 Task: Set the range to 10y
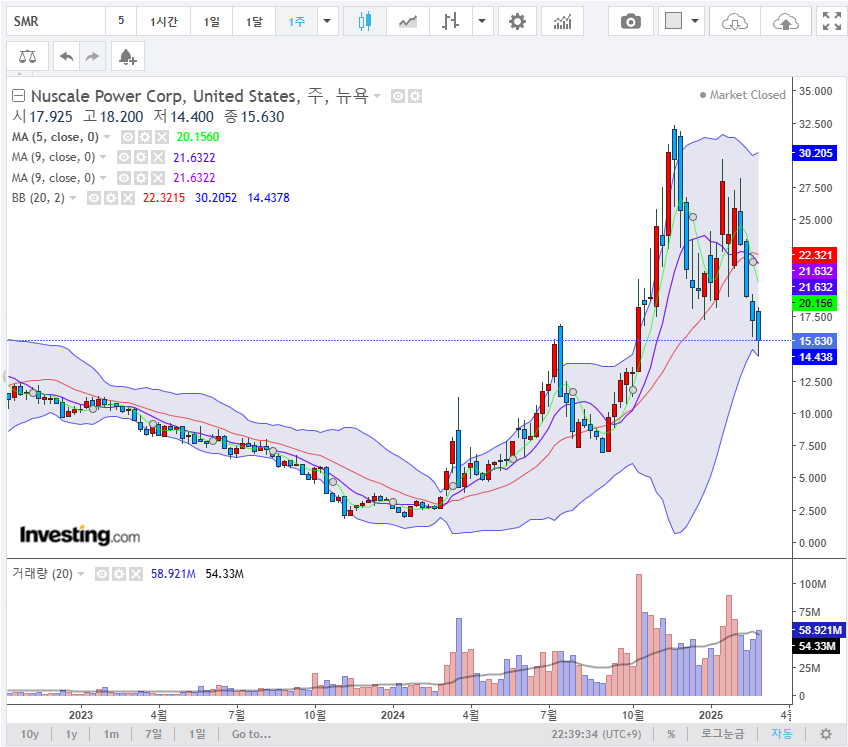tap(30, 734)
